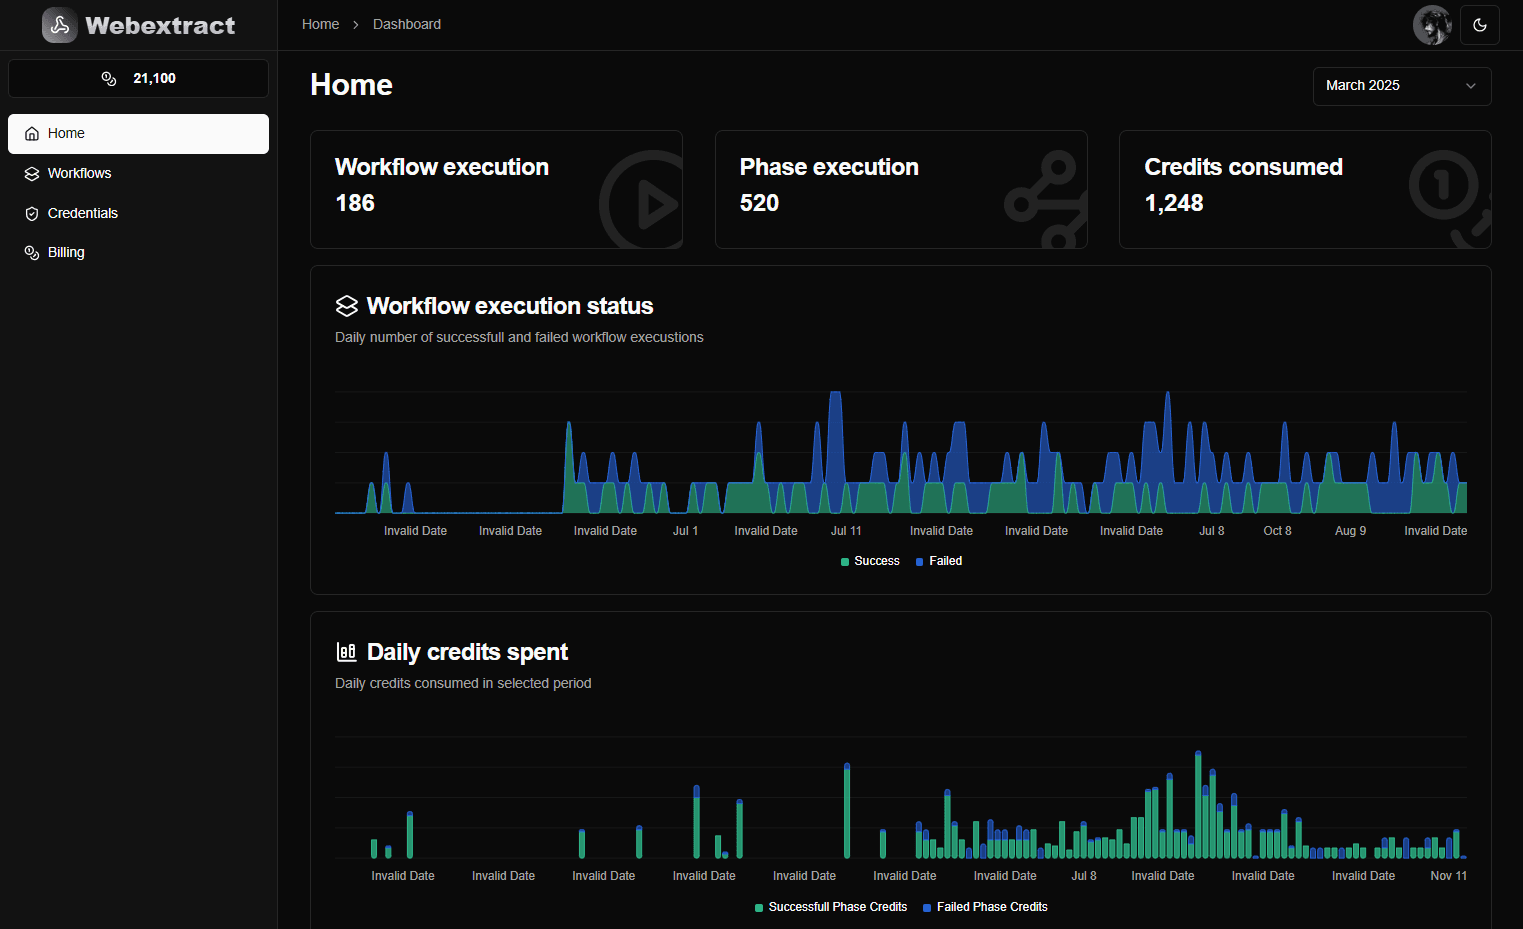Open Credentials in the sidebar
This screenshot has height=929, width=1523.
(138, 213)
